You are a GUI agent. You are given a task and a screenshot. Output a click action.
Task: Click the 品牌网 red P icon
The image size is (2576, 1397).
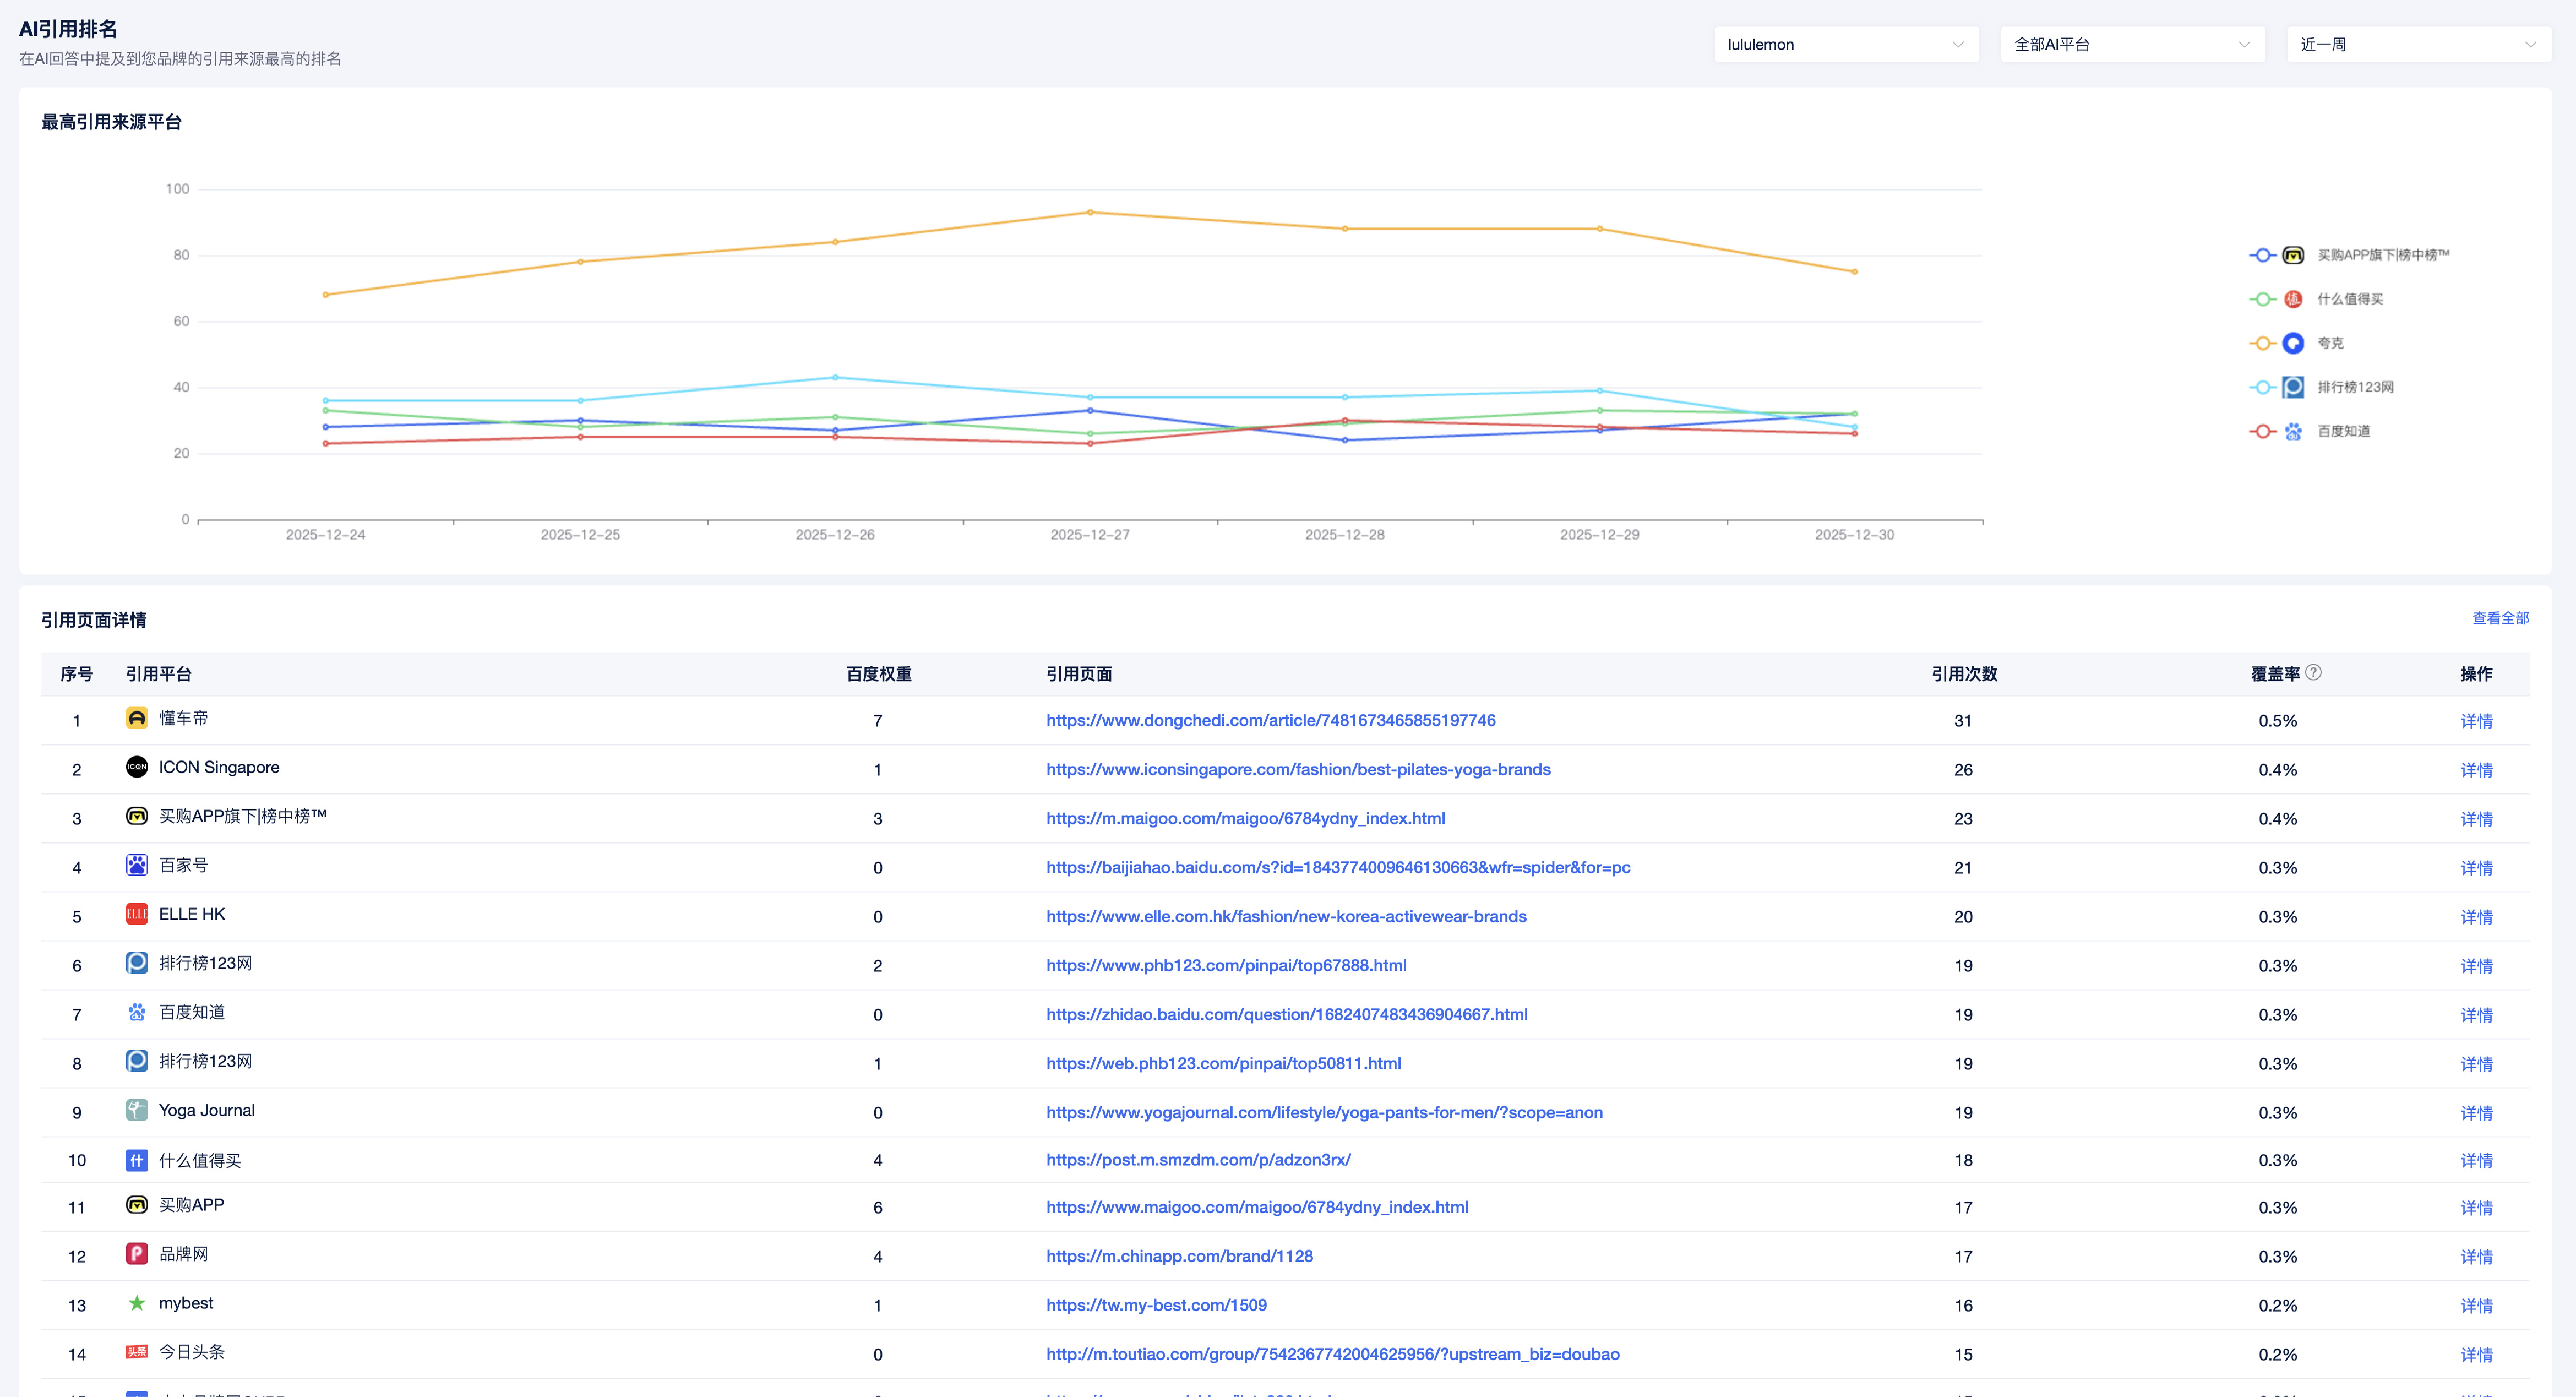pos(137,1254)
